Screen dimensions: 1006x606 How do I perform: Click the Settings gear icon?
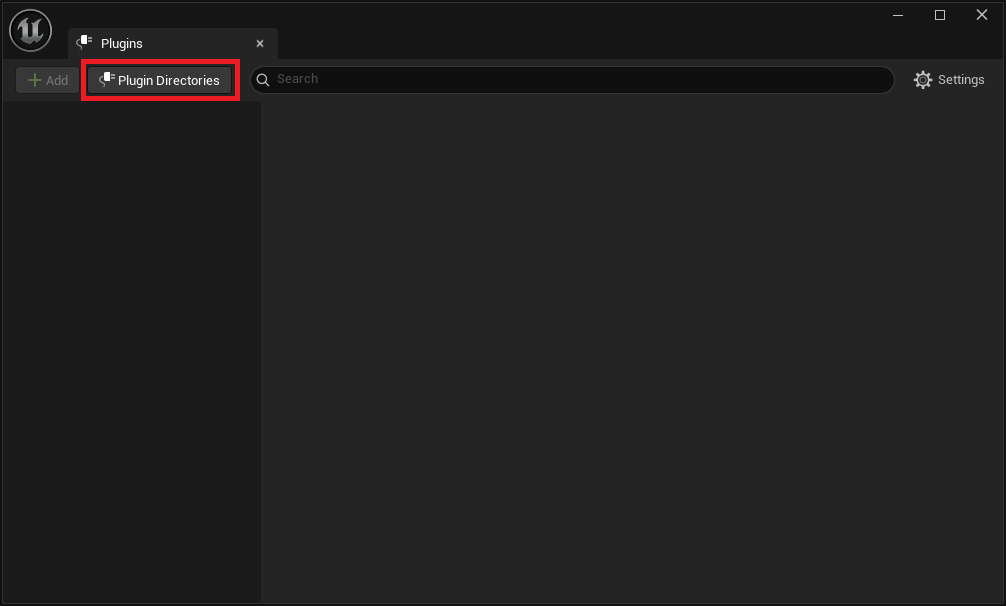pos(923,80)
